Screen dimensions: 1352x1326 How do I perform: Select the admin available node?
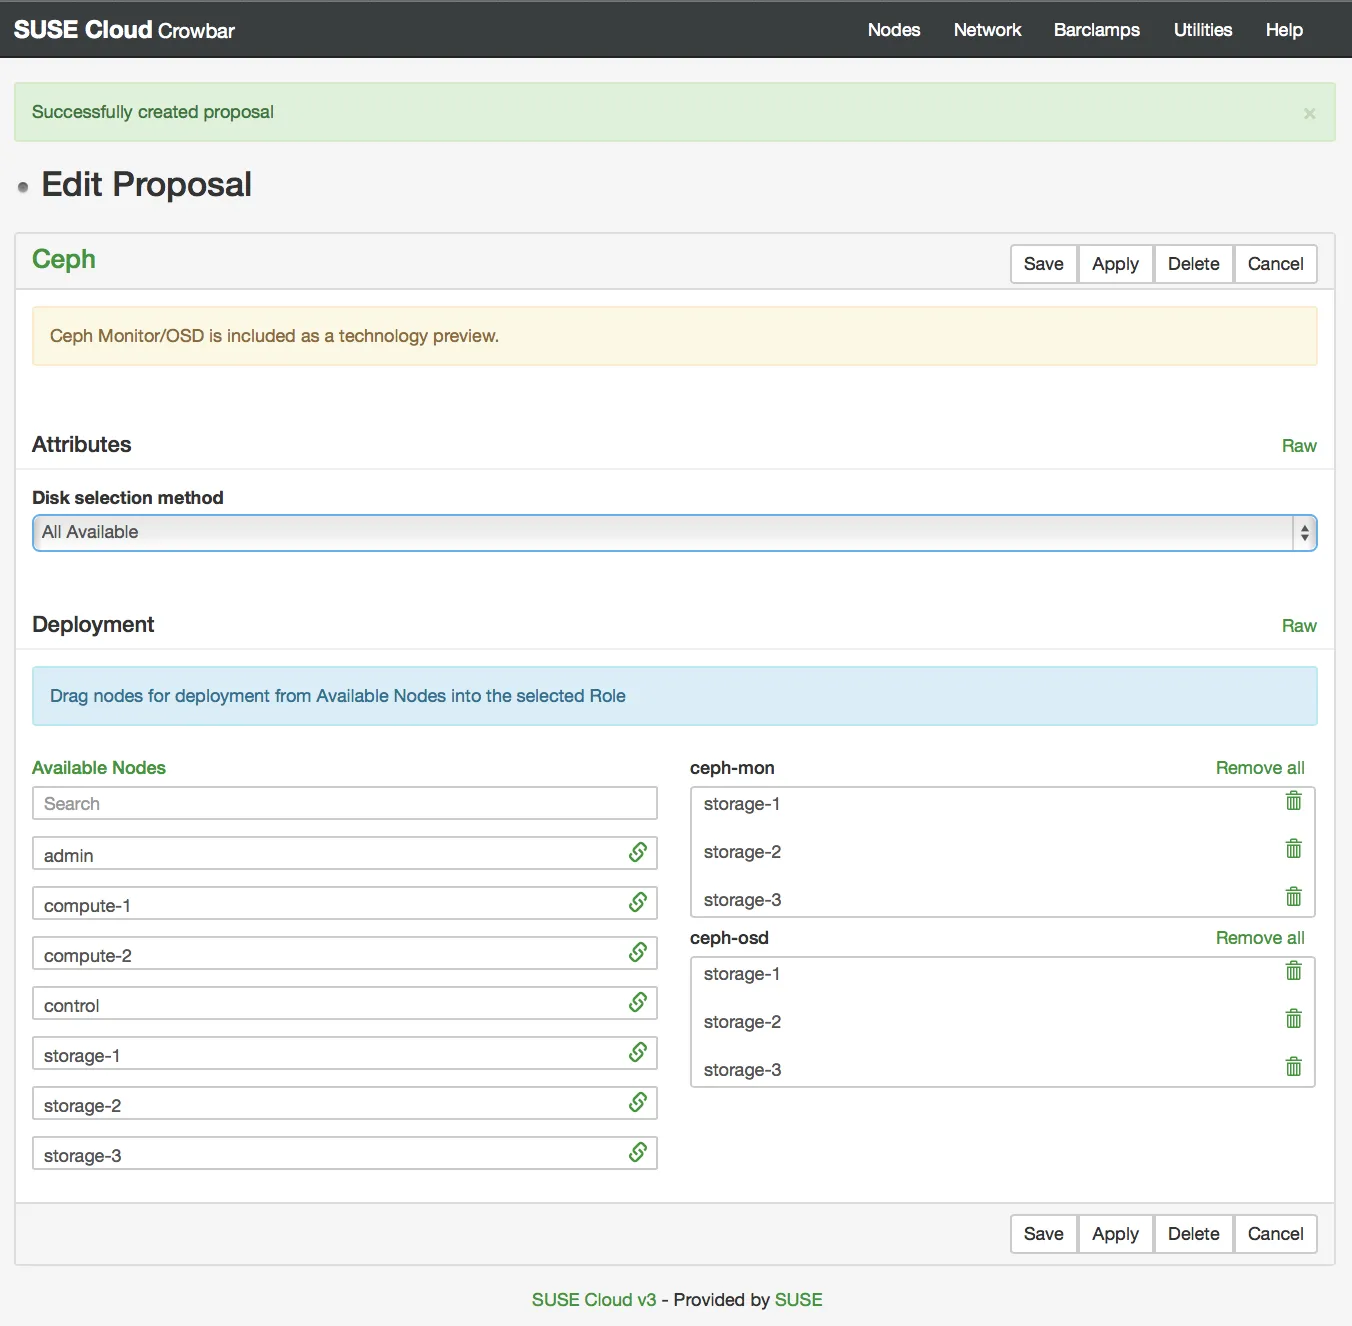(x=345, y=853)
